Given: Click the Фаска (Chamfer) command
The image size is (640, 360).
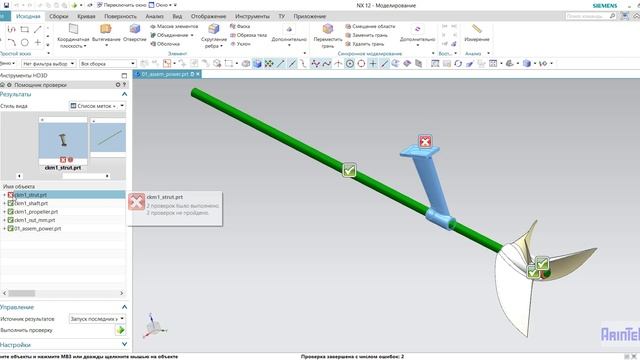Looking at the screenshot, I should (x=240, y=26).
